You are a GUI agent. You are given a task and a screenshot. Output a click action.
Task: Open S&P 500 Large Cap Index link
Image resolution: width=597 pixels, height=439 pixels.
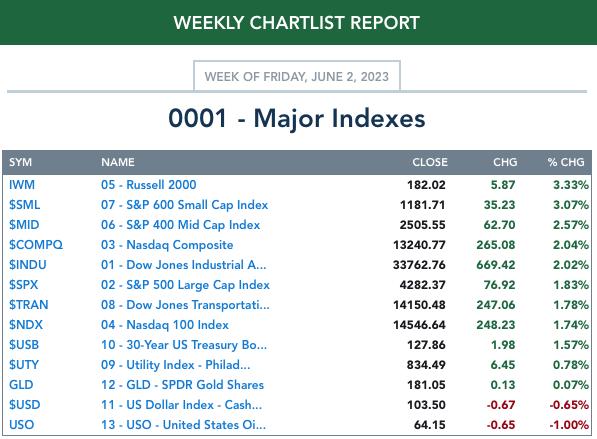pos(185,285)
